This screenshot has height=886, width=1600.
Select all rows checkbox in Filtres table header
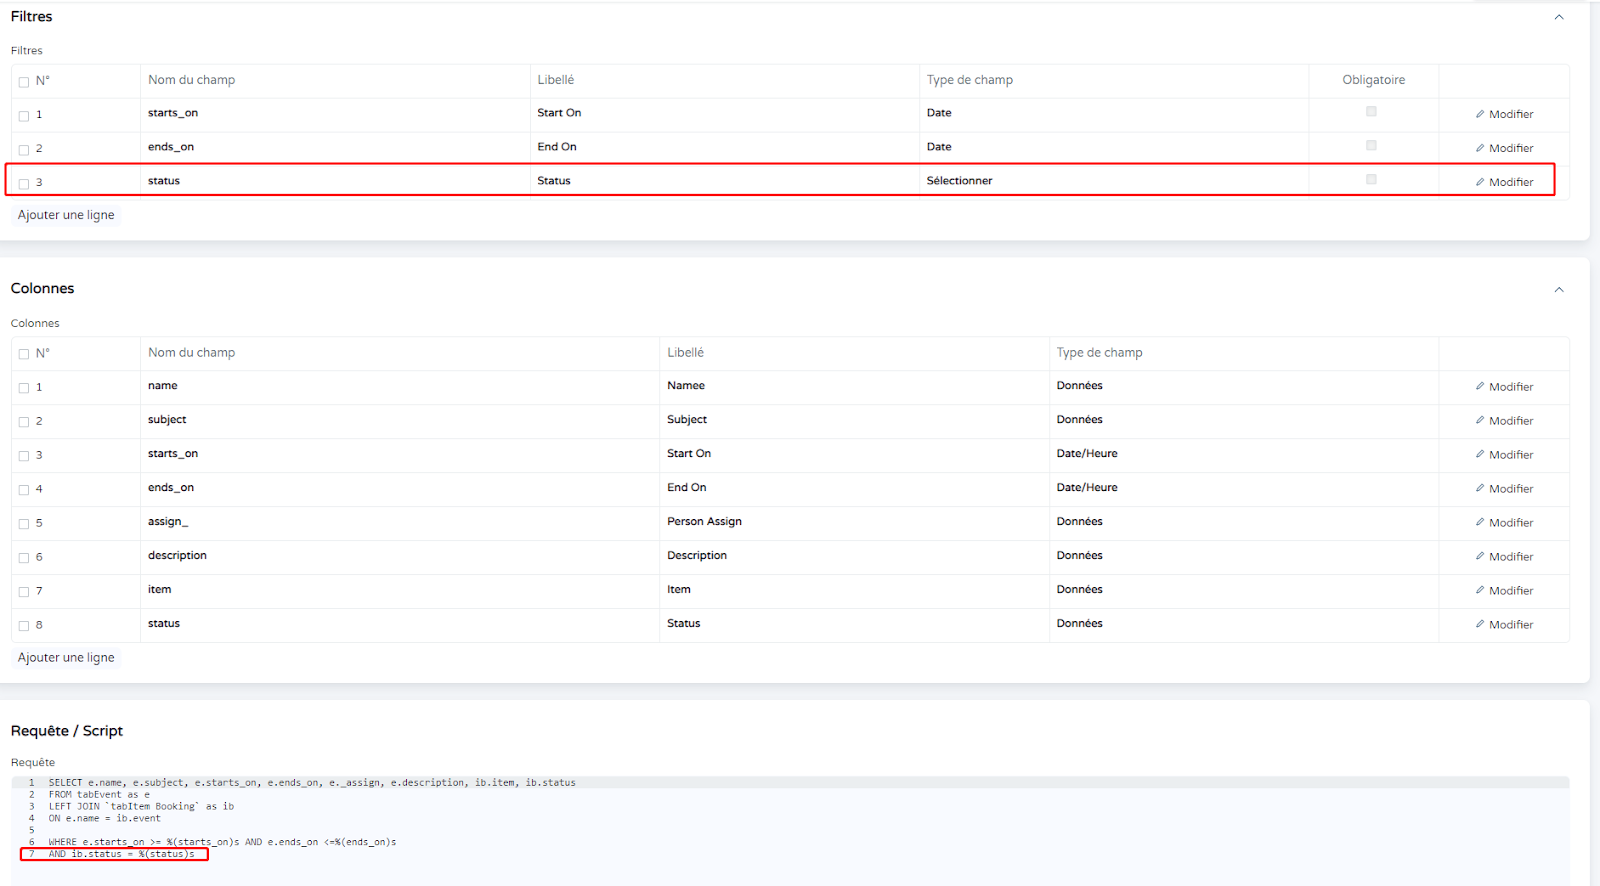pos(24,82)
